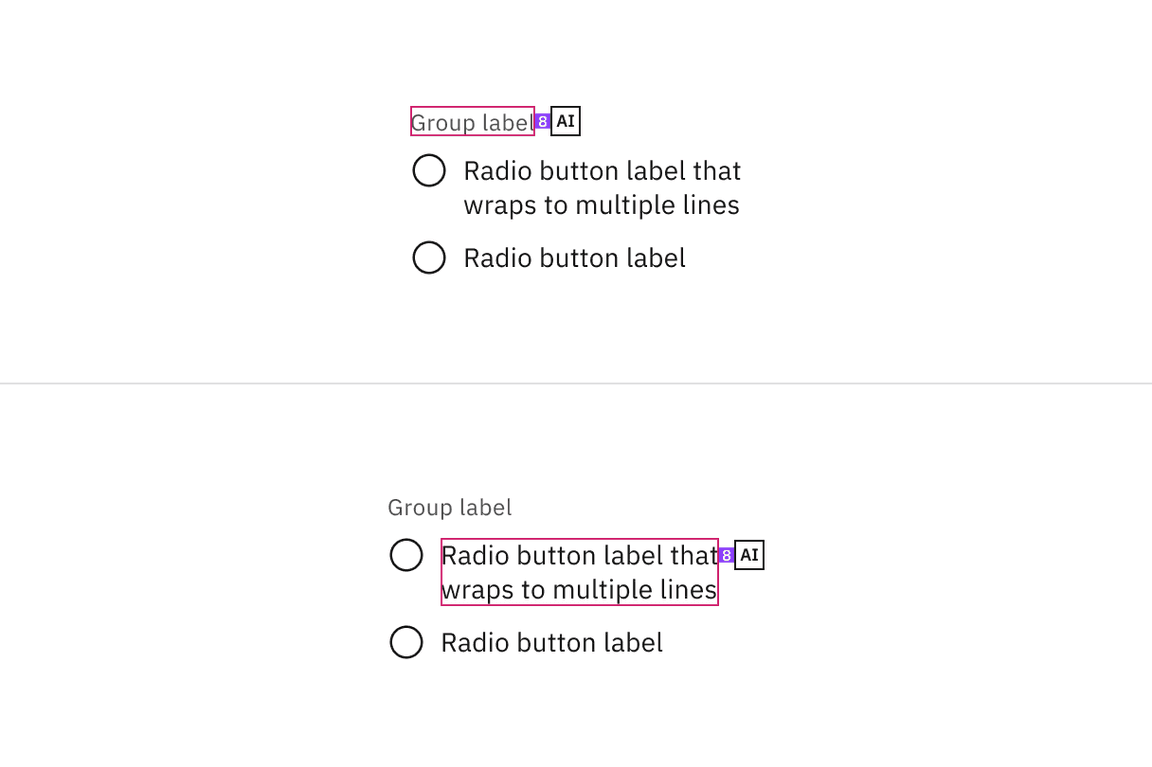Click the horizontal divider between the two examples

[x=576, y=382]
